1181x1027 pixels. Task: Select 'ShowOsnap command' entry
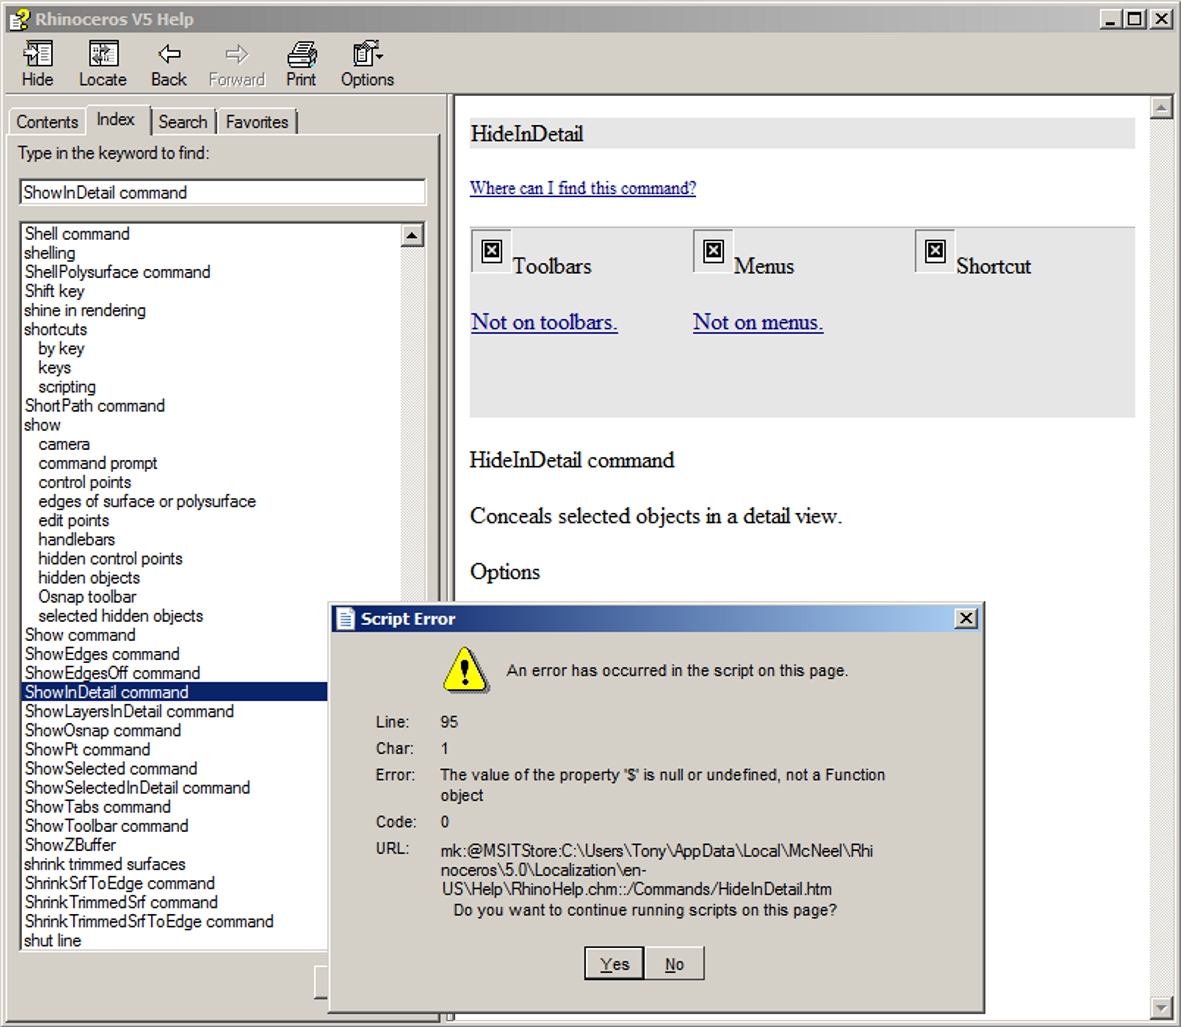(x=102, y=730)
